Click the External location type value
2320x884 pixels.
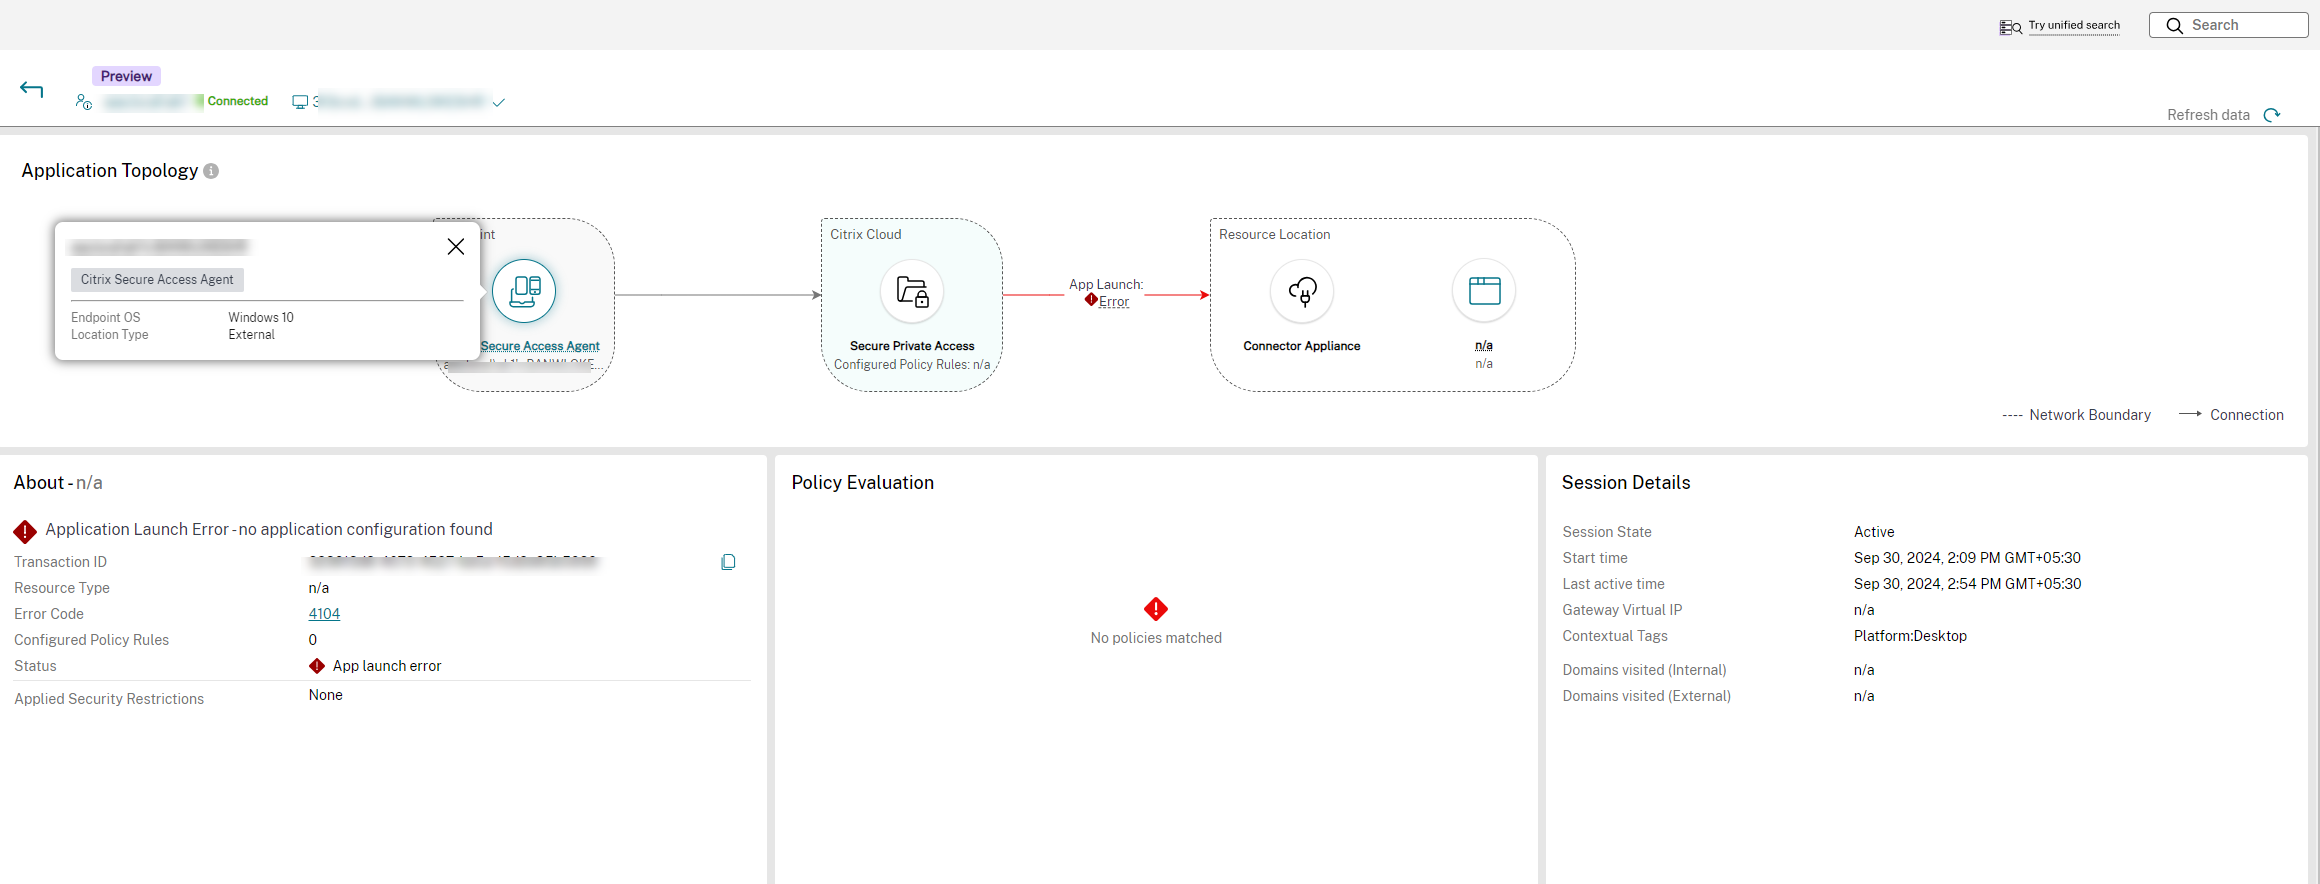(251, 334)
